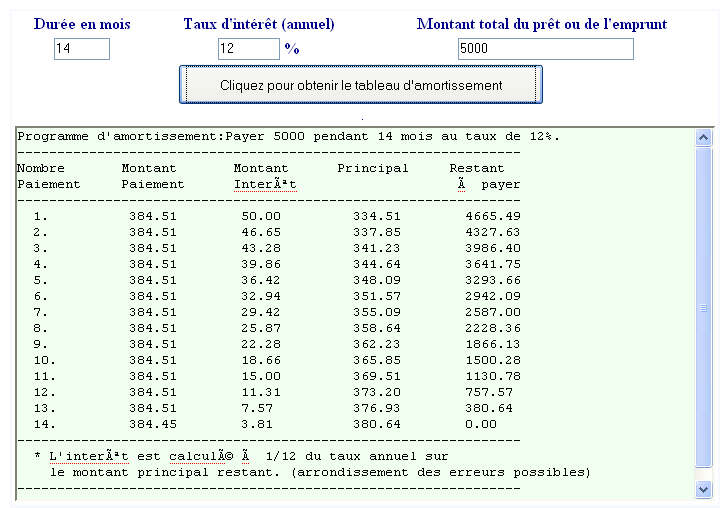Click the interest value 32.94
The width and height of the screenshot is (724, 508).
(x=261, y=296)
